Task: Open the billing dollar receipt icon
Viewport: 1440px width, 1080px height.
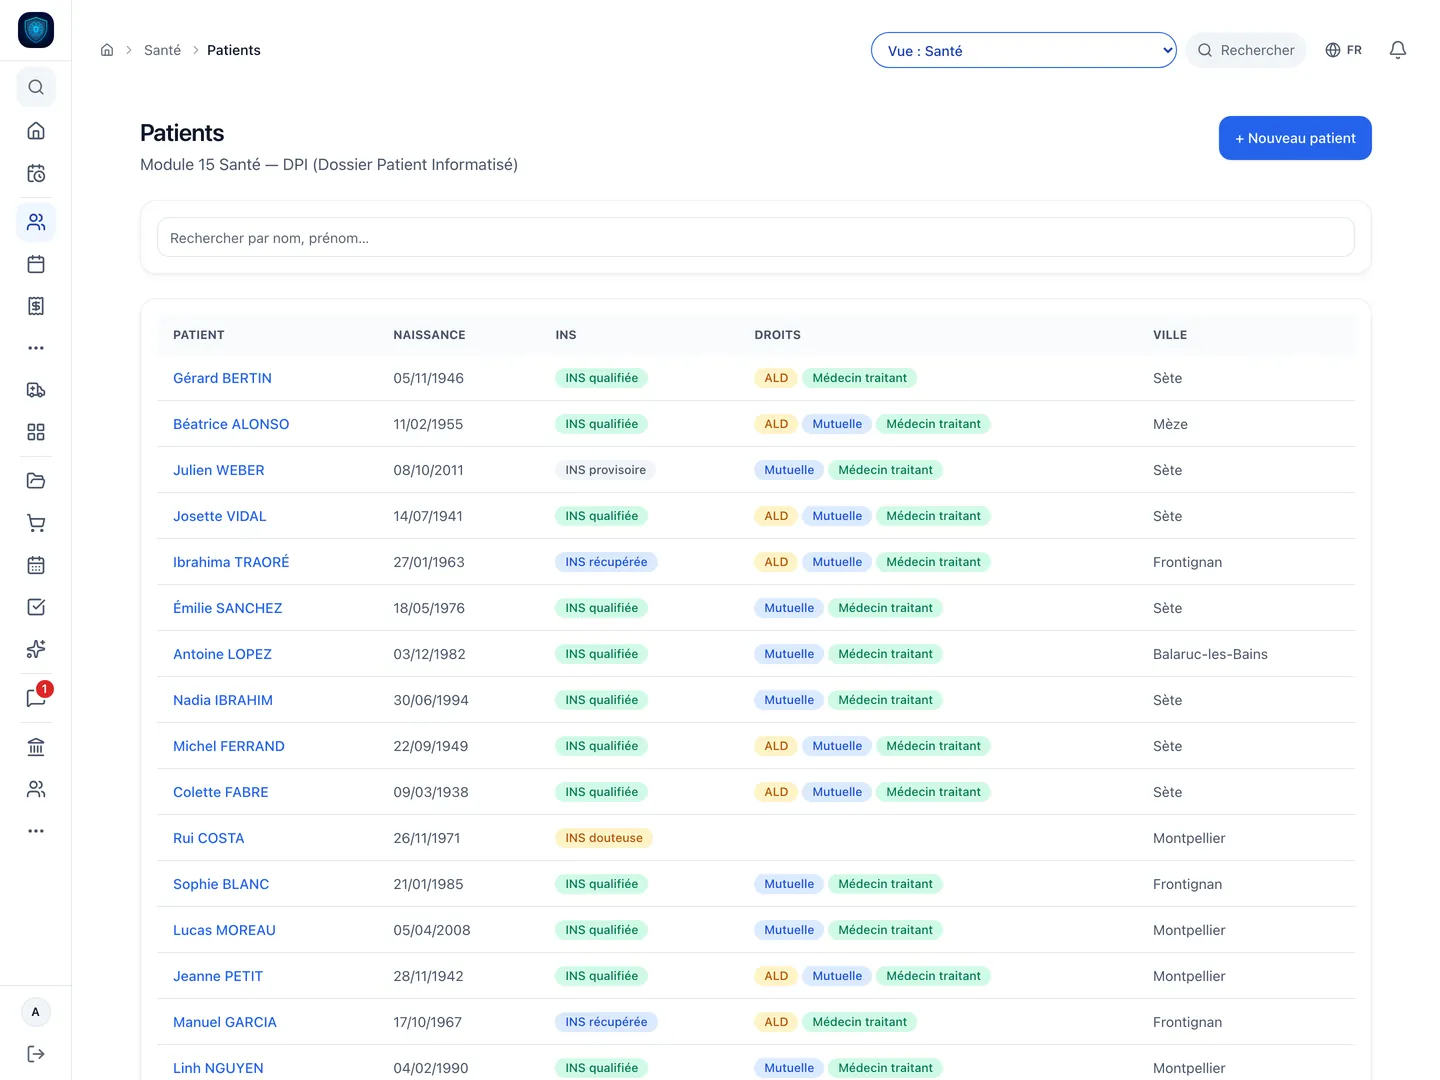Action: coord(36,306)
